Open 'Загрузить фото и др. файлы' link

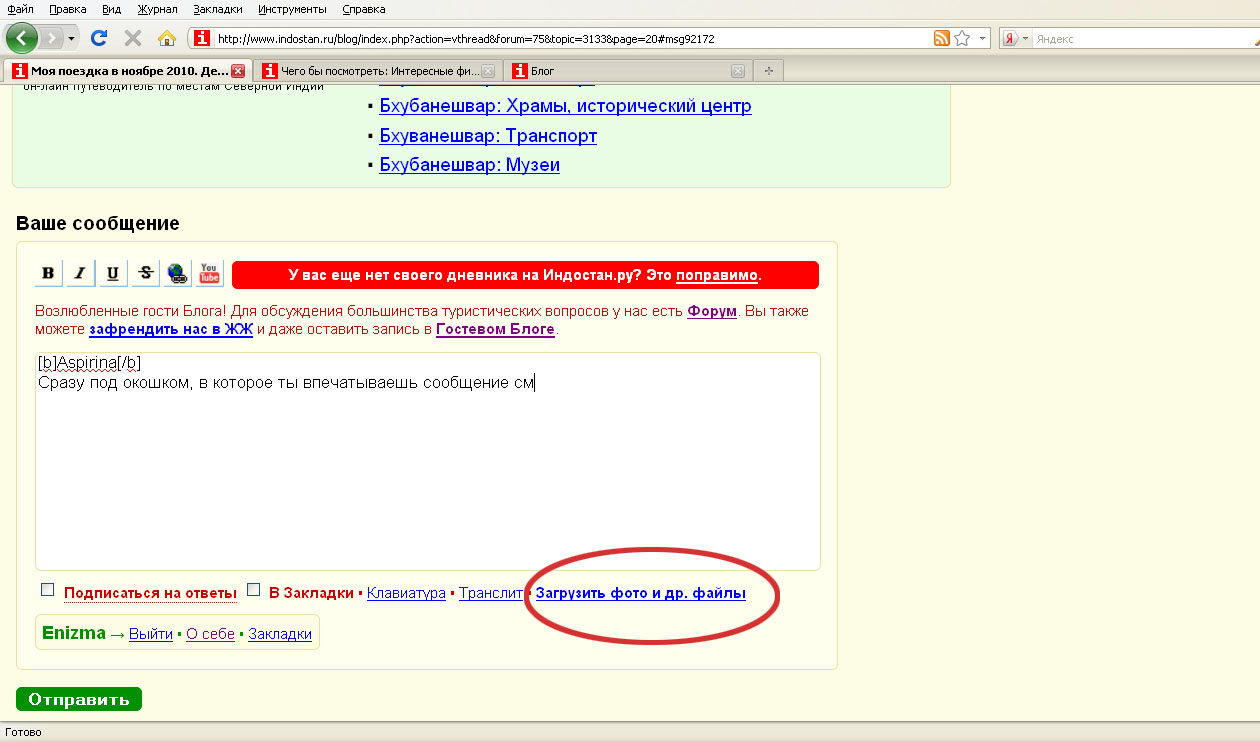640,593
